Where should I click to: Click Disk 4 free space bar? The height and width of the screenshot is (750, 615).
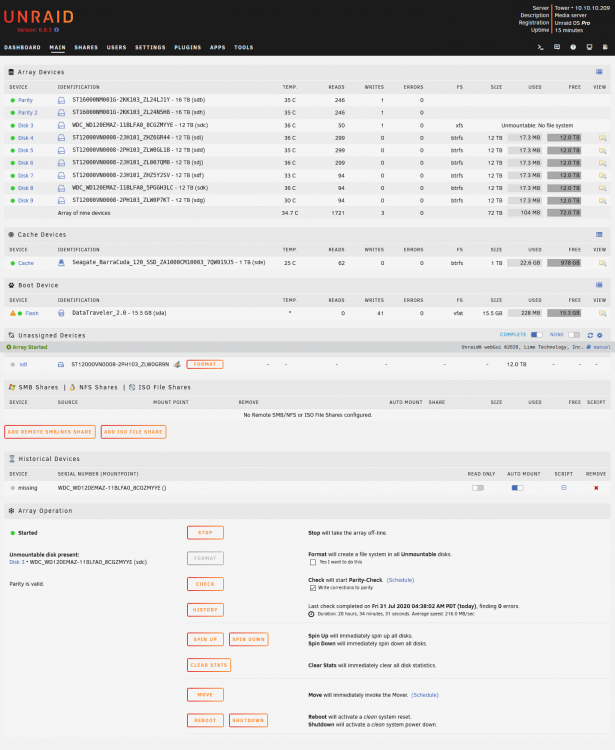point(564,138)
